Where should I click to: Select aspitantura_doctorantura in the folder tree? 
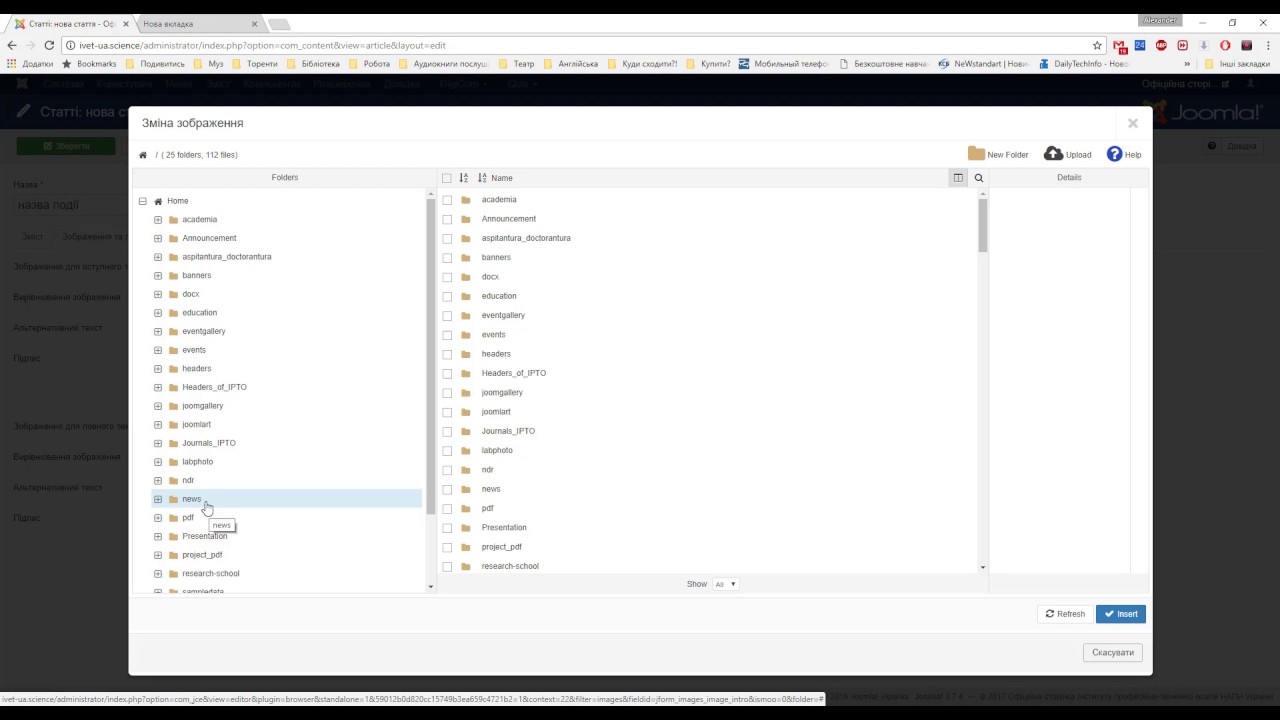(227, 257)
